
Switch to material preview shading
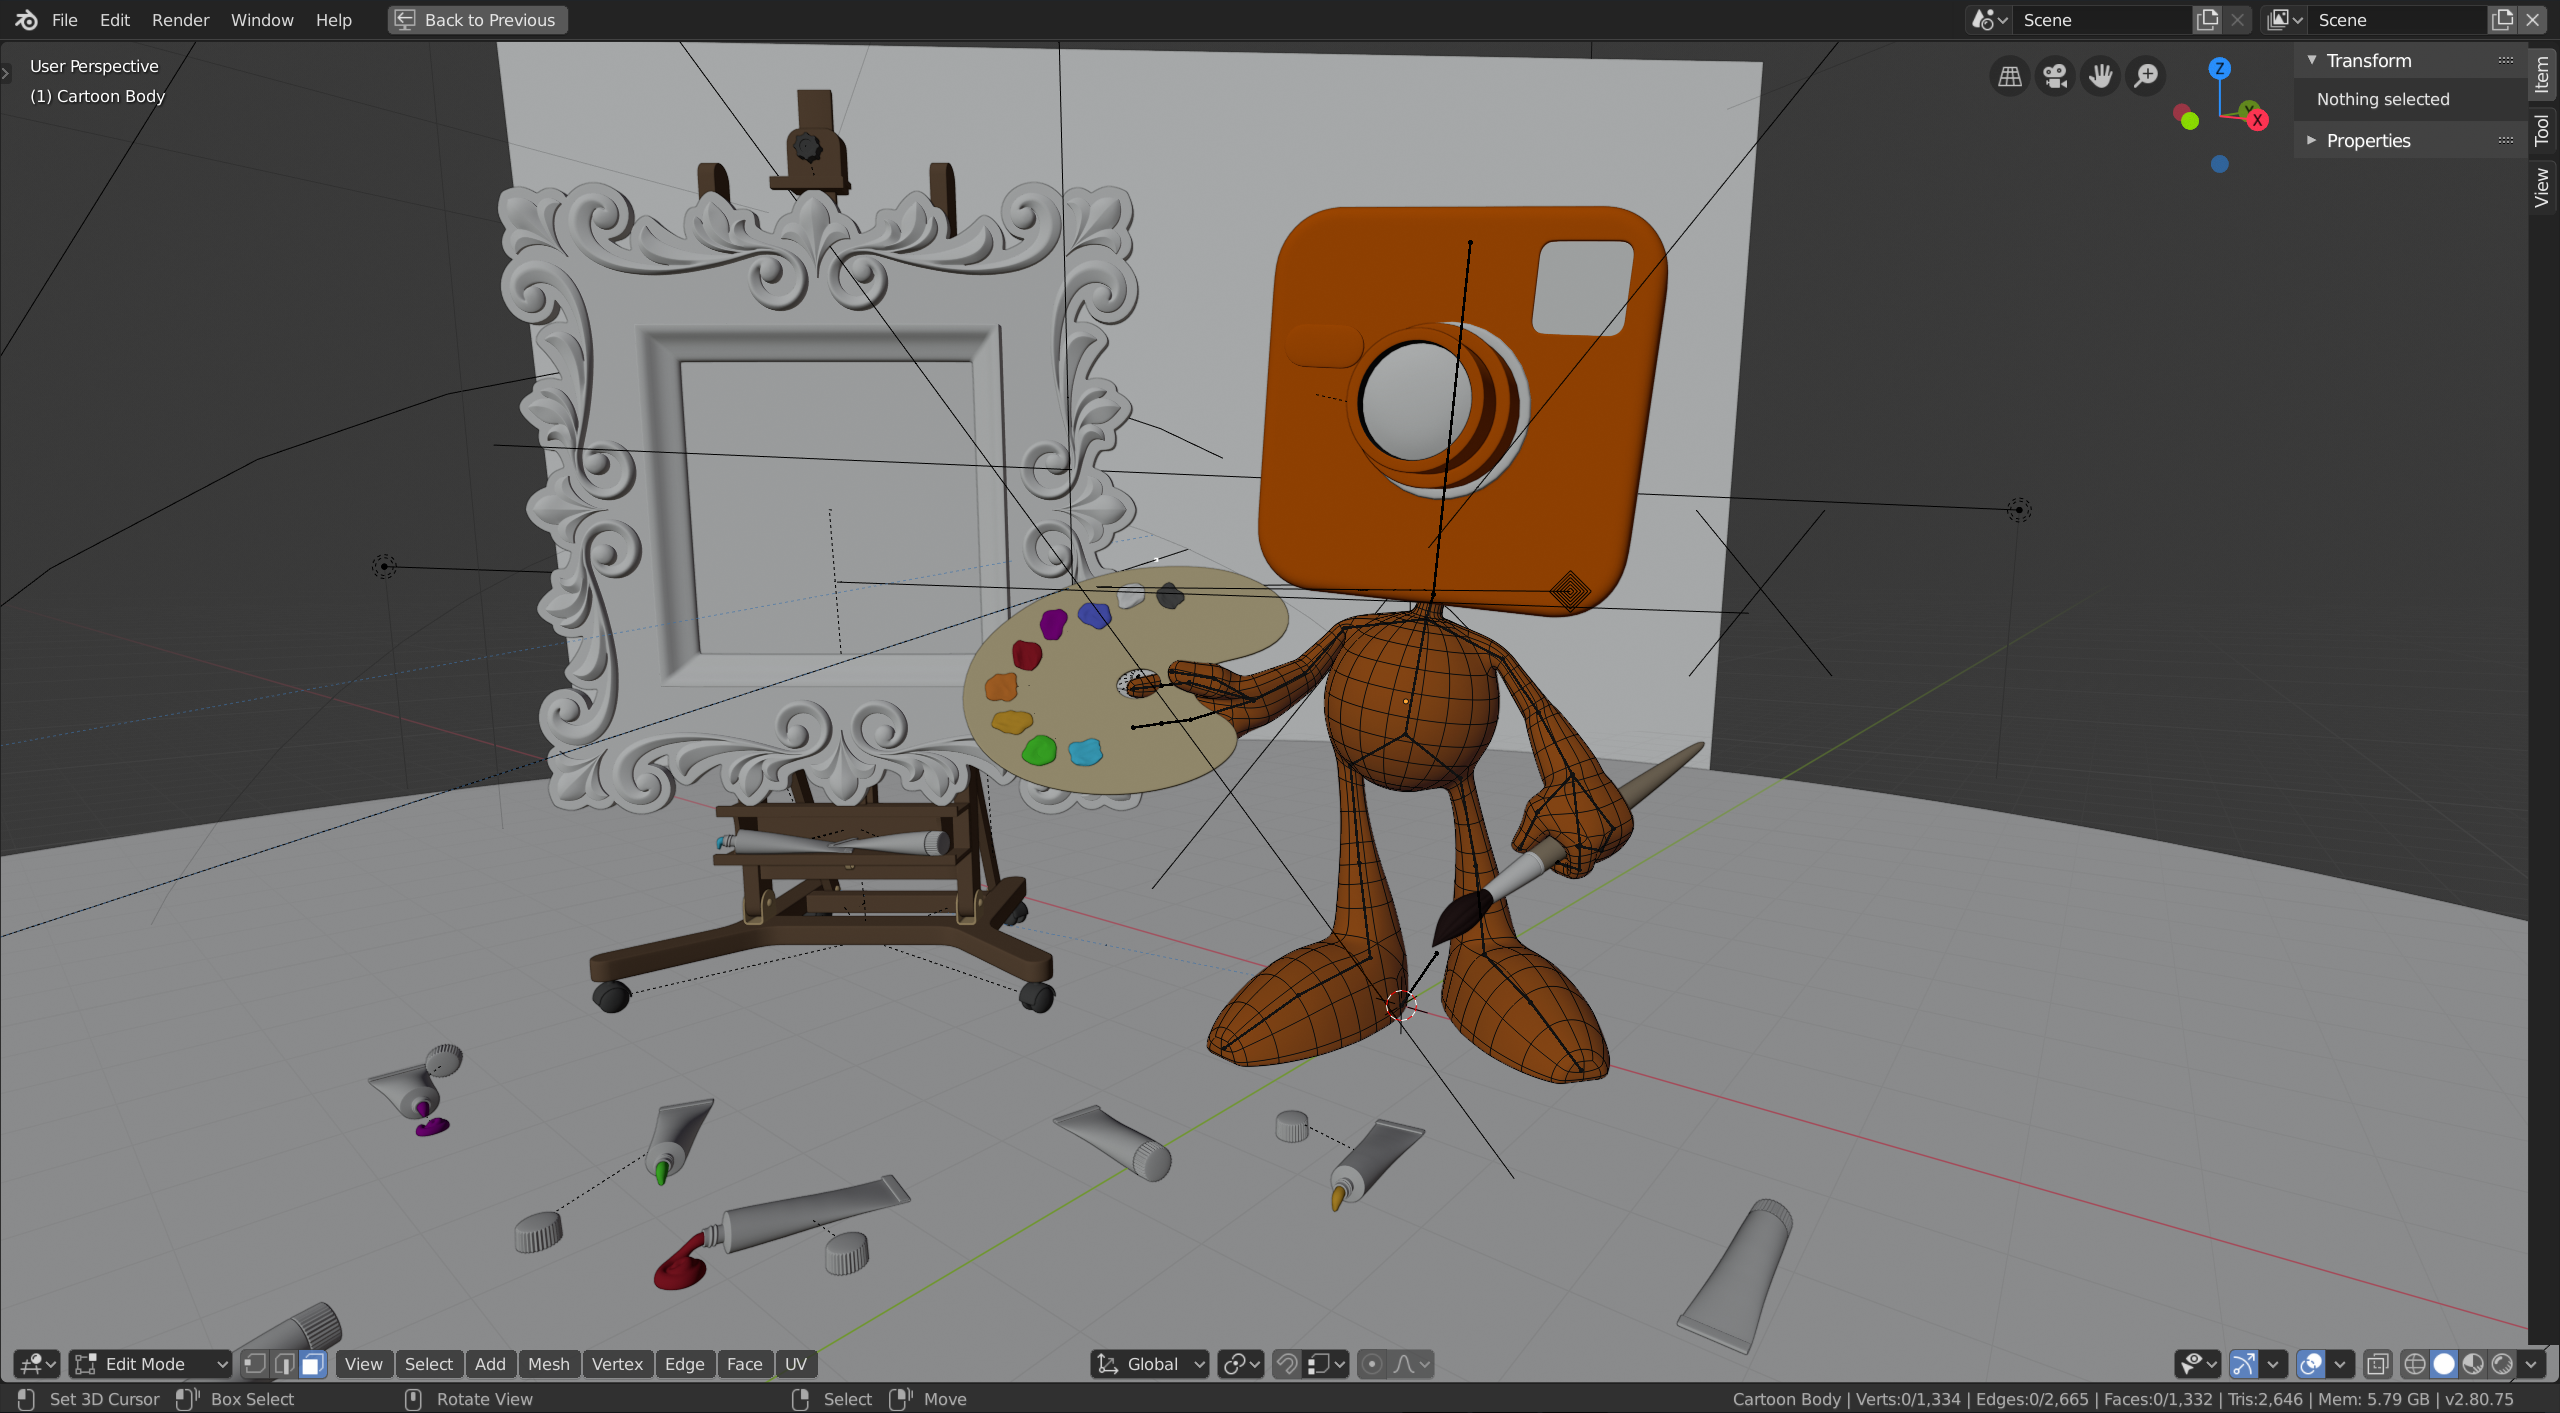click(2473, 1364)
